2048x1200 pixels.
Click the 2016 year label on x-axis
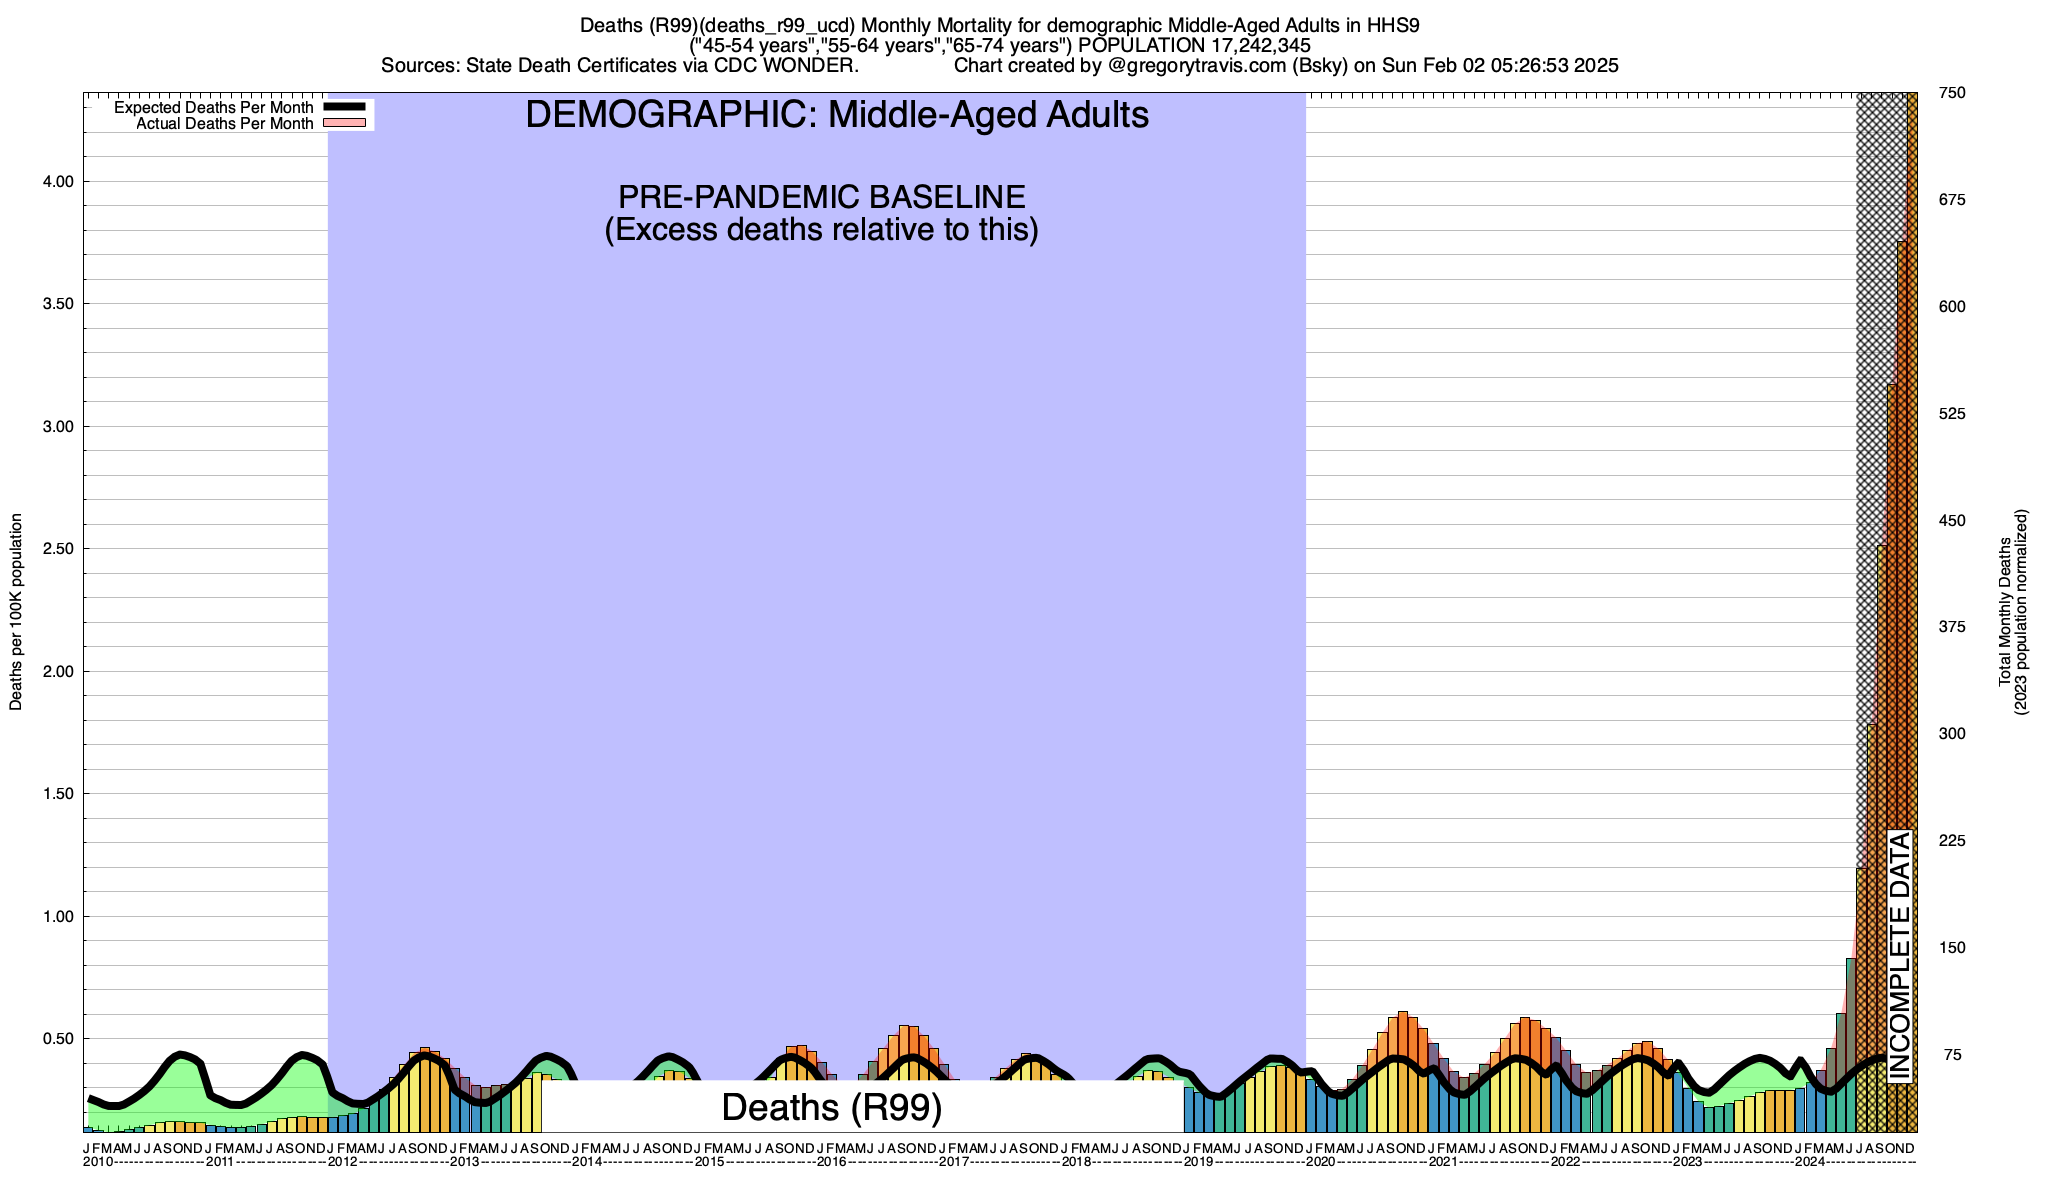(831, 1162)
